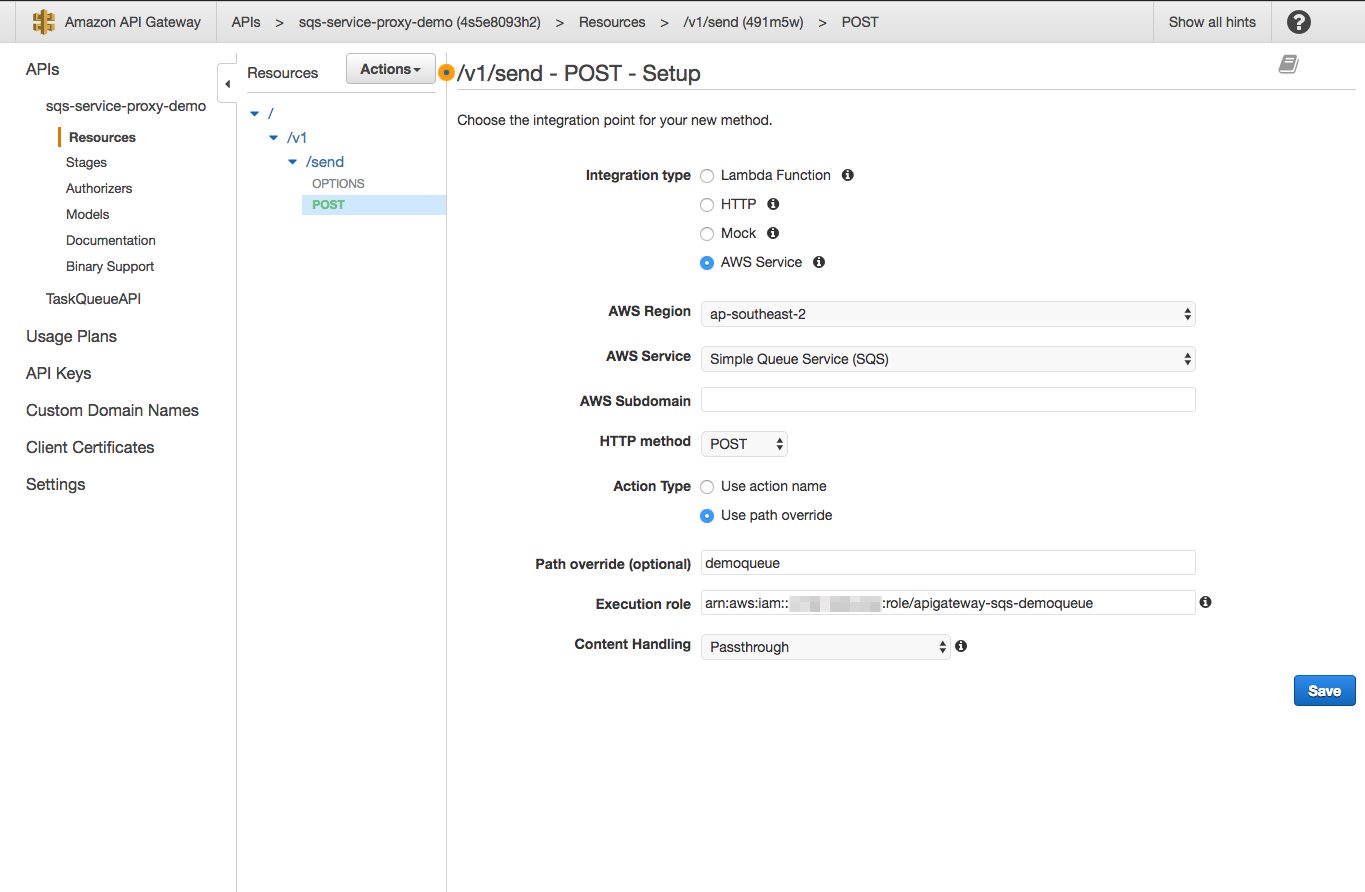Click the Save button
The height and width of the screenshot is (892, 1365).
point(1324,691)
